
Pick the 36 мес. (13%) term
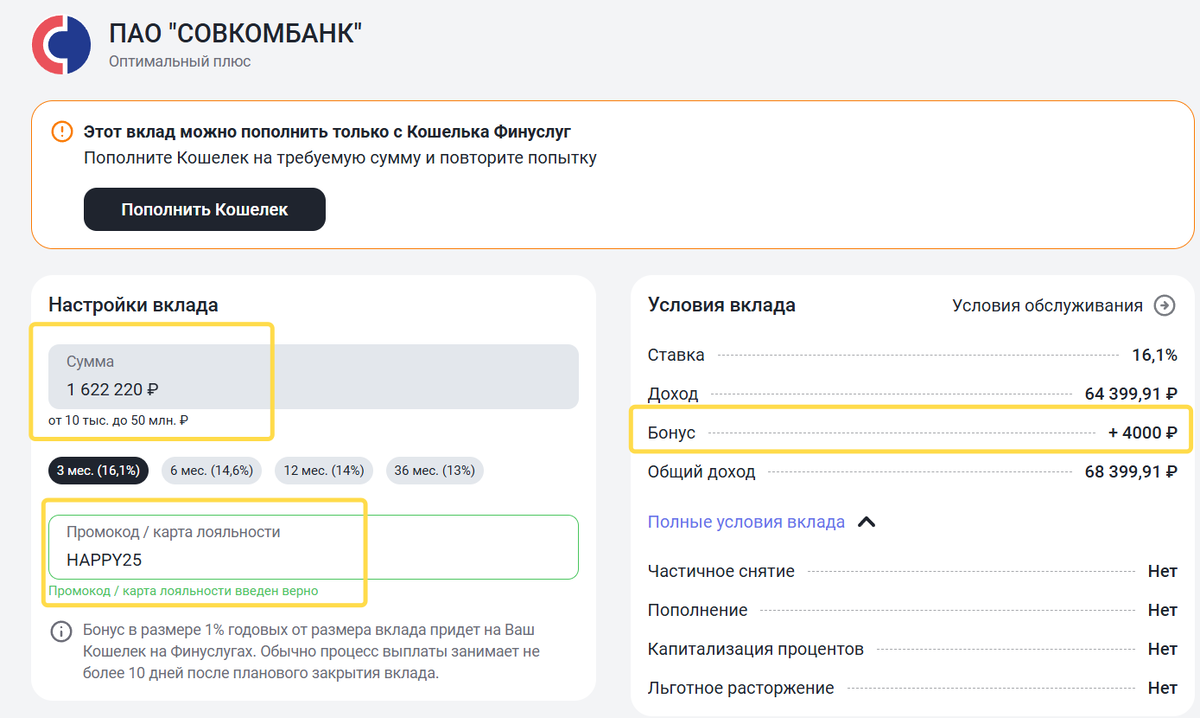point(435,470)
